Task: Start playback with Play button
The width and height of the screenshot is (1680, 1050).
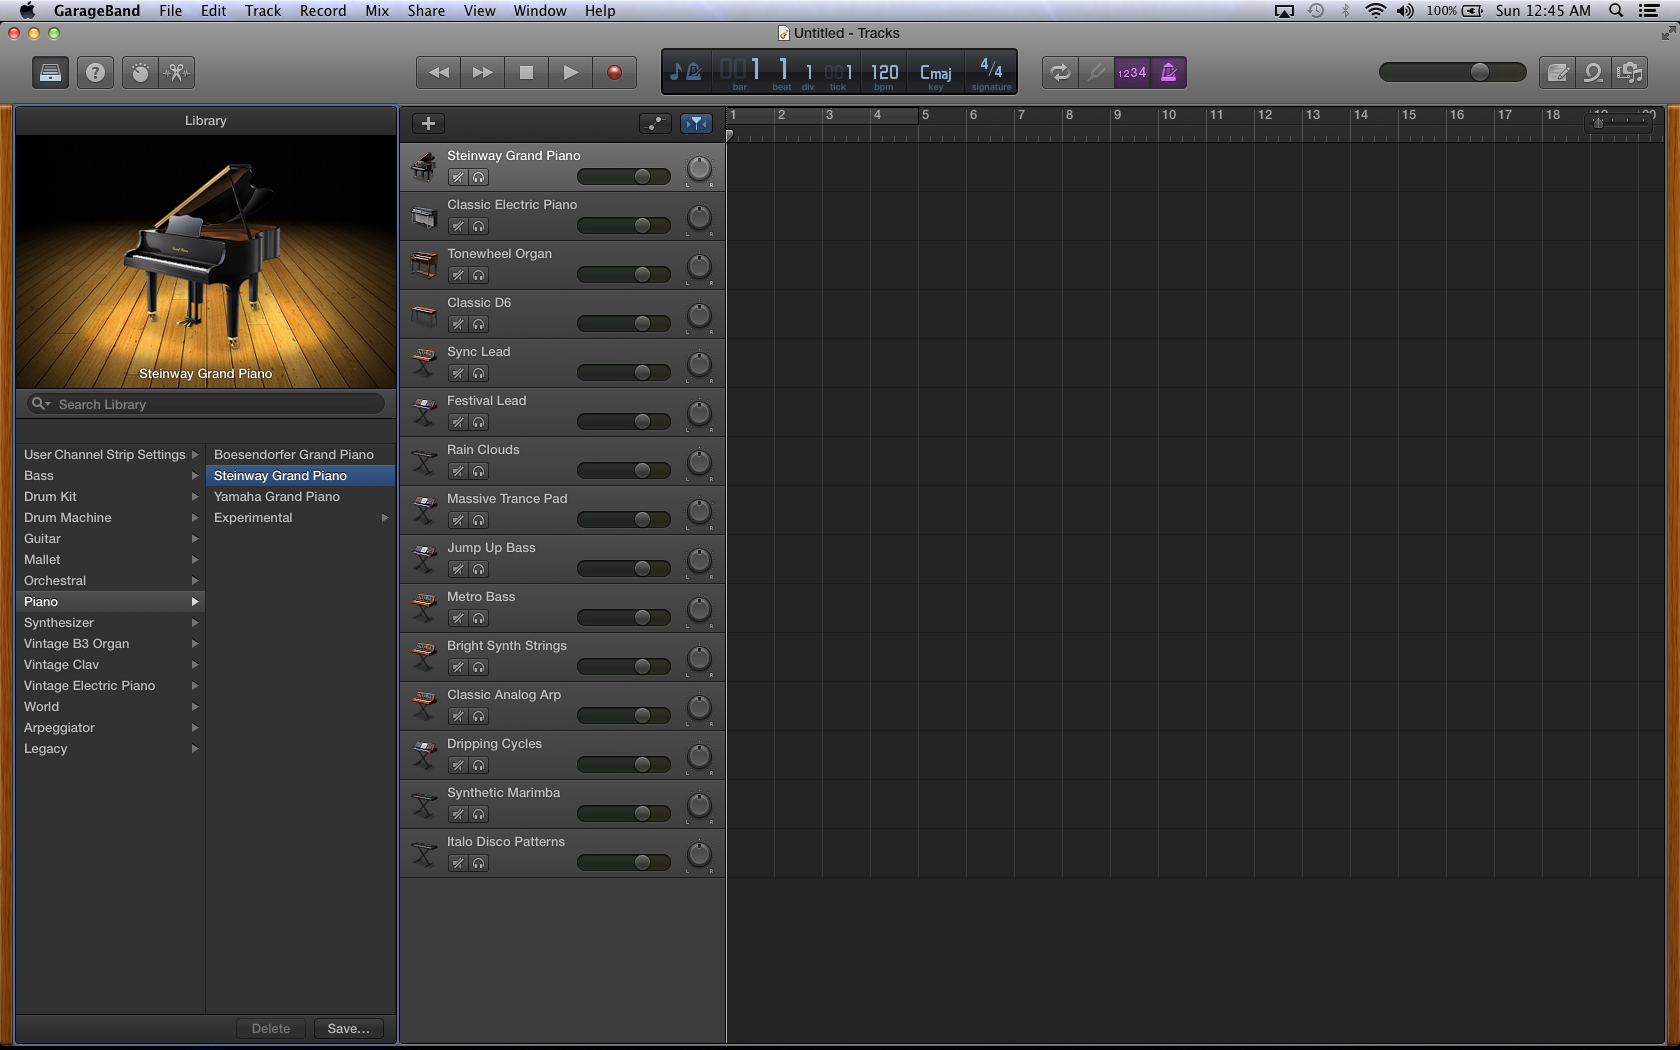Action: click(x=570, y=72)
